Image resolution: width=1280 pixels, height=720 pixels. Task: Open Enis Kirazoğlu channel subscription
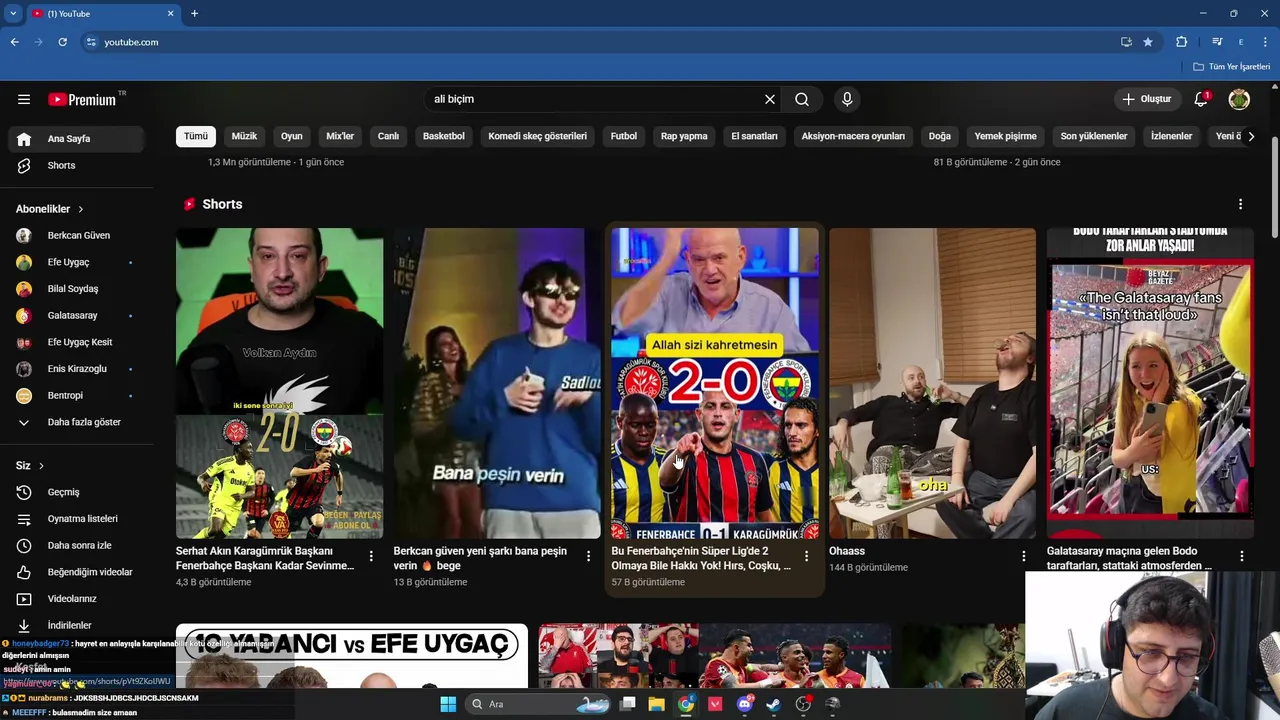click(x=78, y=369)
